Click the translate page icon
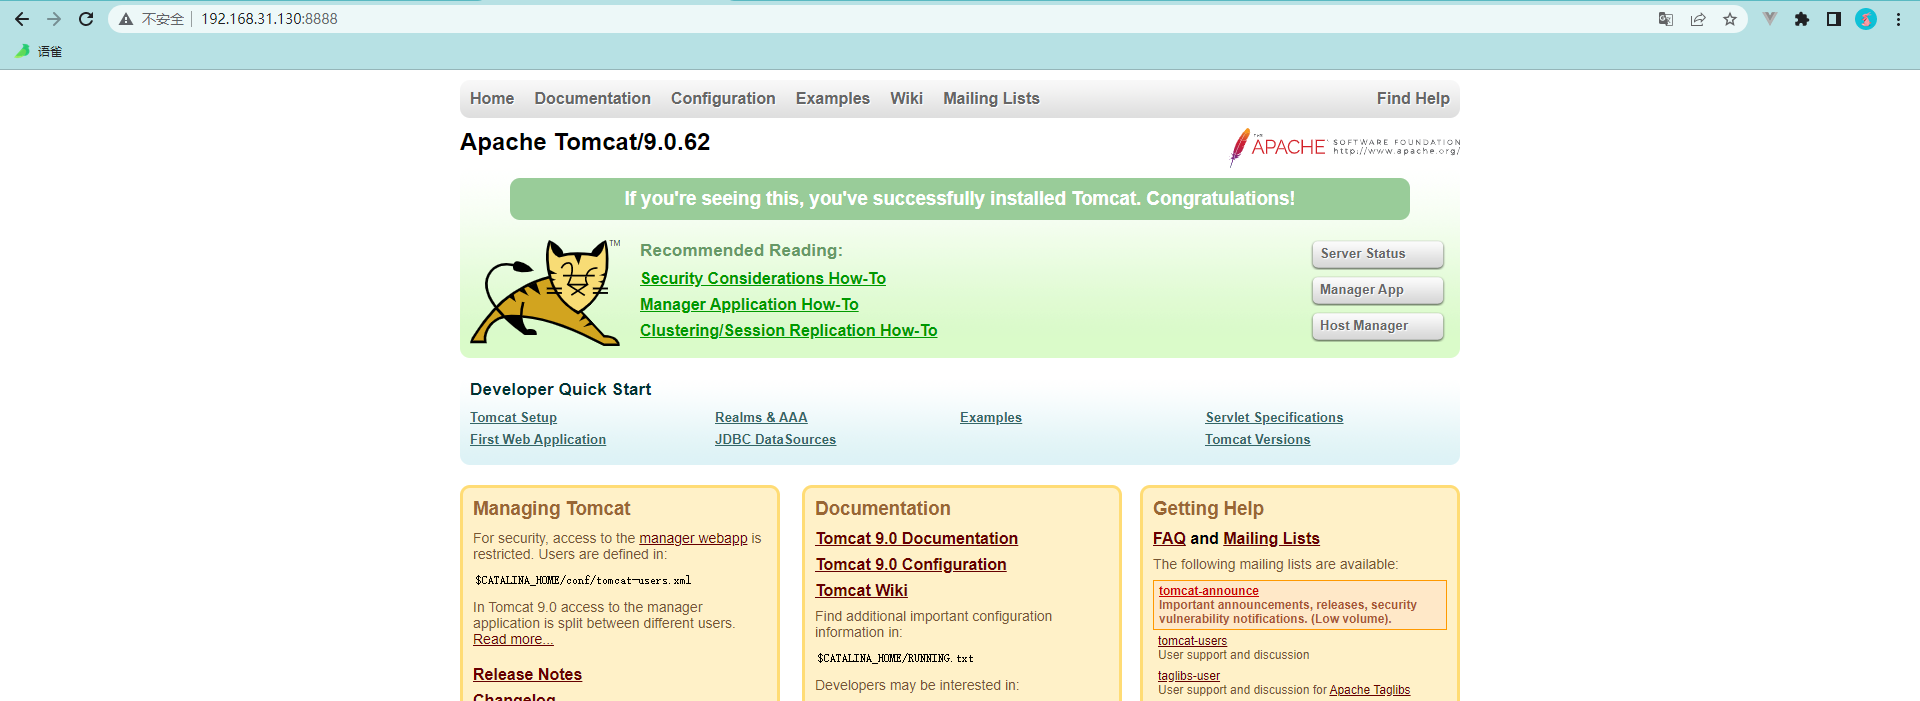Image resolution: width=1920 pixels, height=701 pixels. pos(1666,19)
